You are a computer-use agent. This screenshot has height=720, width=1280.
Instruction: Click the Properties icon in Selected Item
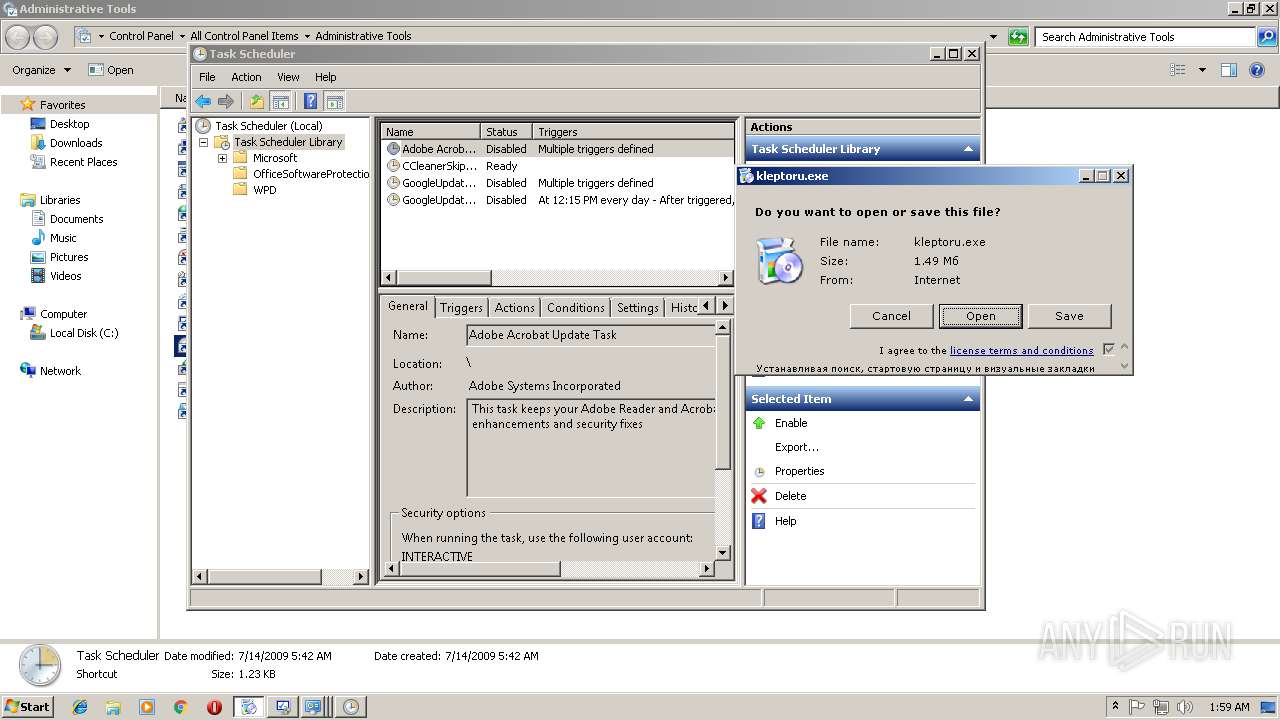[x=759, y=472]
